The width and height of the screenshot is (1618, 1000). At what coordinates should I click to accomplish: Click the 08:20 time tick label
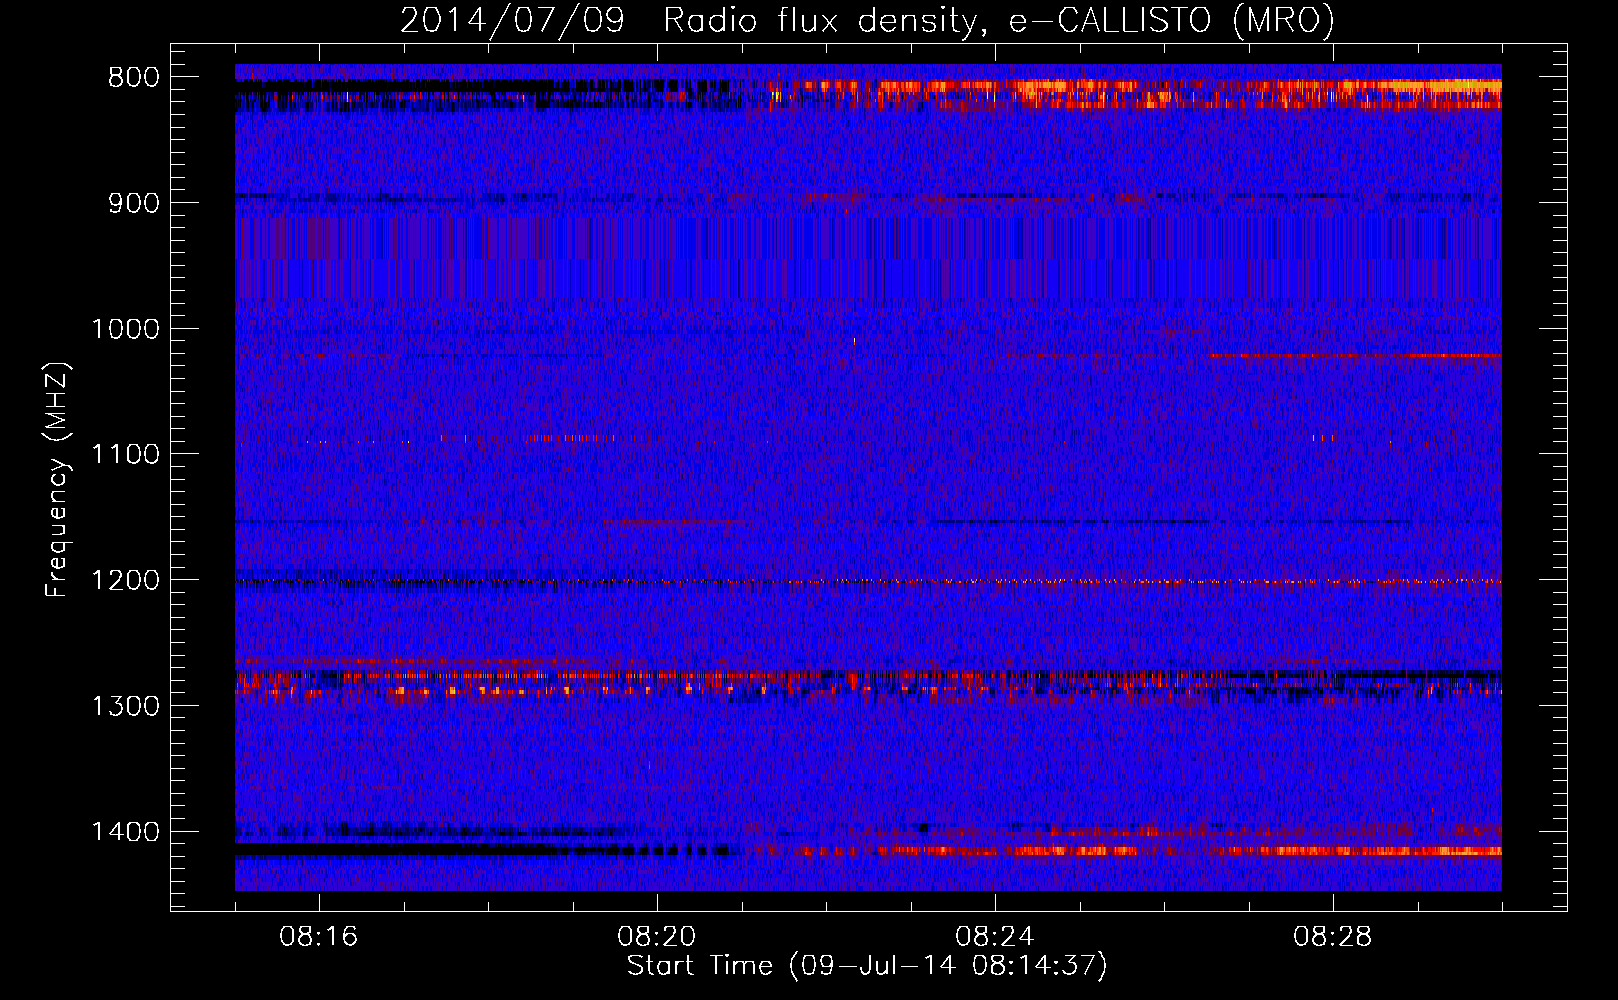point(657,937)
